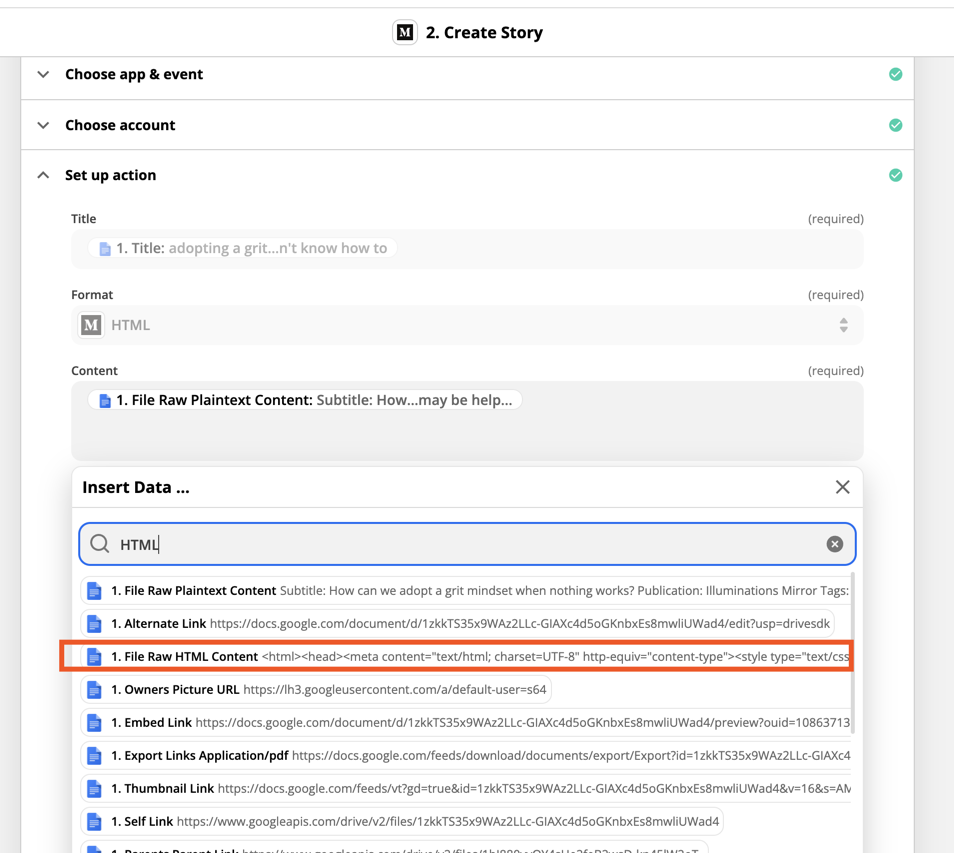This screenshot has width=954, height=853.
Task: Click the doc icon beside Owners Picture URL
Action: tap(94, 689)
